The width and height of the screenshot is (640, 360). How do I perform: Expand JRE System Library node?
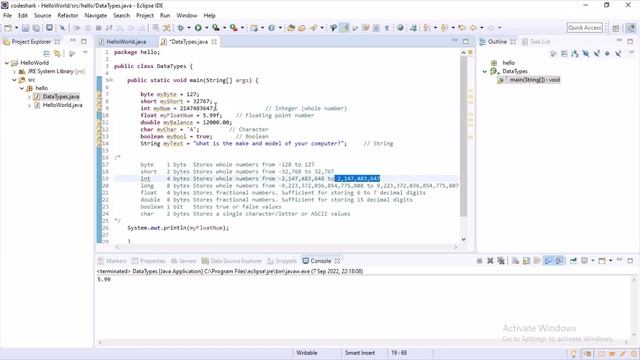pos(15,71)
